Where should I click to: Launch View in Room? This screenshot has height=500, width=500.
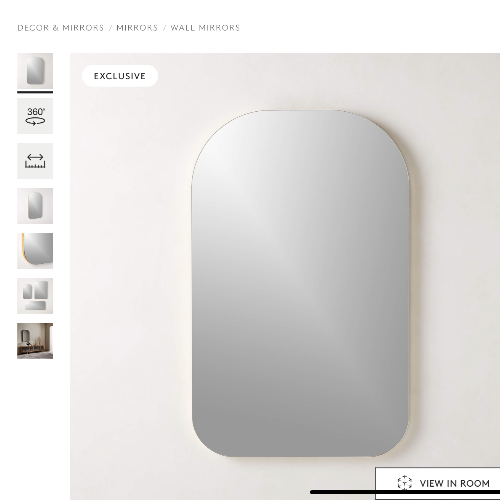(x=438, y=483)
